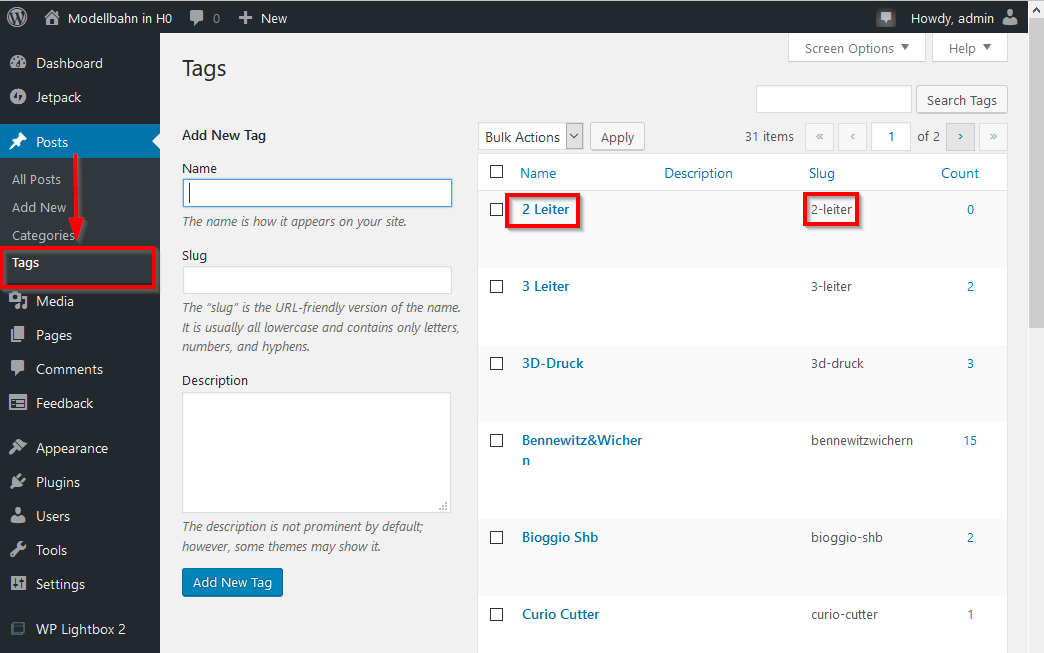1044x653 pixels.
Task: Click the 31 items count text
Action: pyautogui.click(x=769, y=136)
